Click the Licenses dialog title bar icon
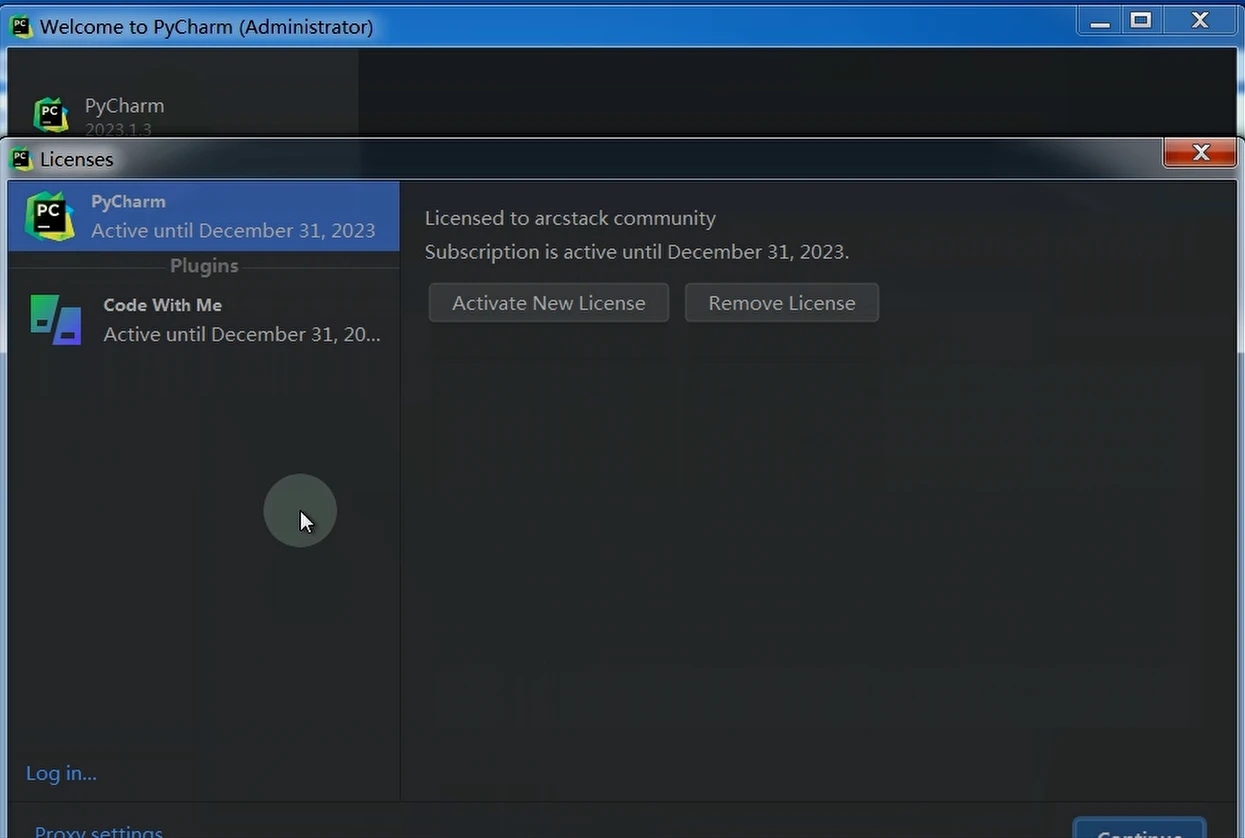The image size is (1245, 838). pyautogui.click(x=20, y=158)
